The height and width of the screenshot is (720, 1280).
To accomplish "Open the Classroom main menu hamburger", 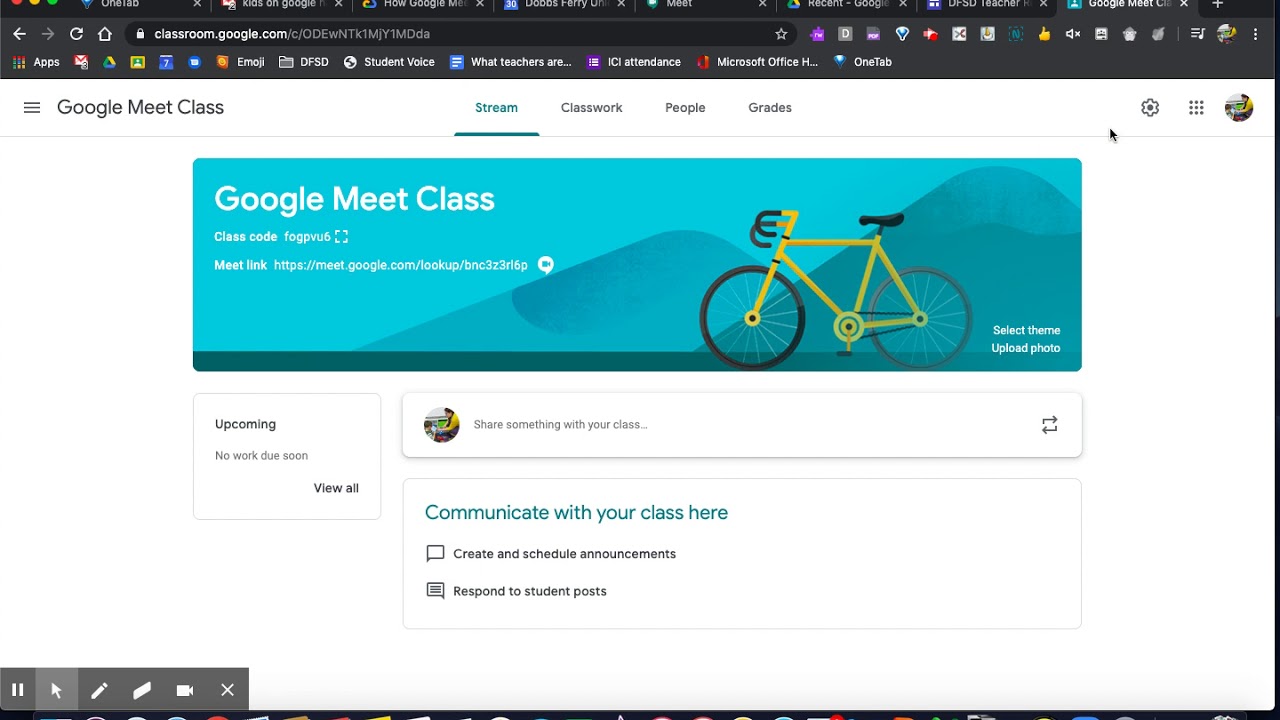I will tap(32, 107).
